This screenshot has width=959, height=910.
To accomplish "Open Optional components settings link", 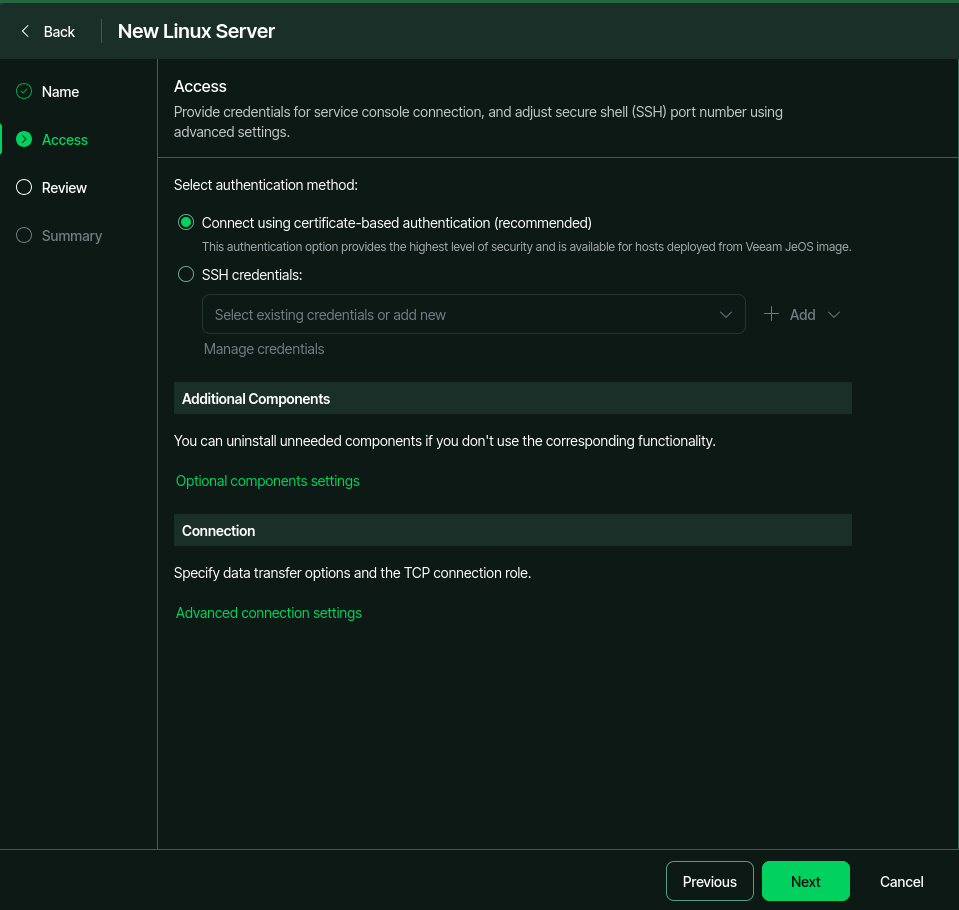I will 267,481.
